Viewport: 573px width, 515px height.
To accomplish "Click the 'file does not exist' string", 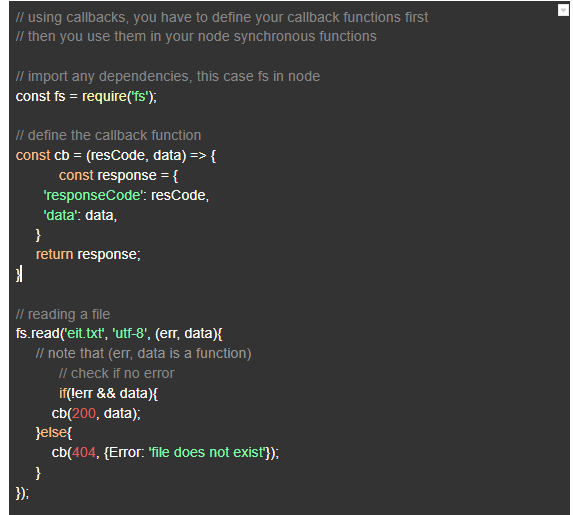I will pyautogui.click(x=207, y=452).
